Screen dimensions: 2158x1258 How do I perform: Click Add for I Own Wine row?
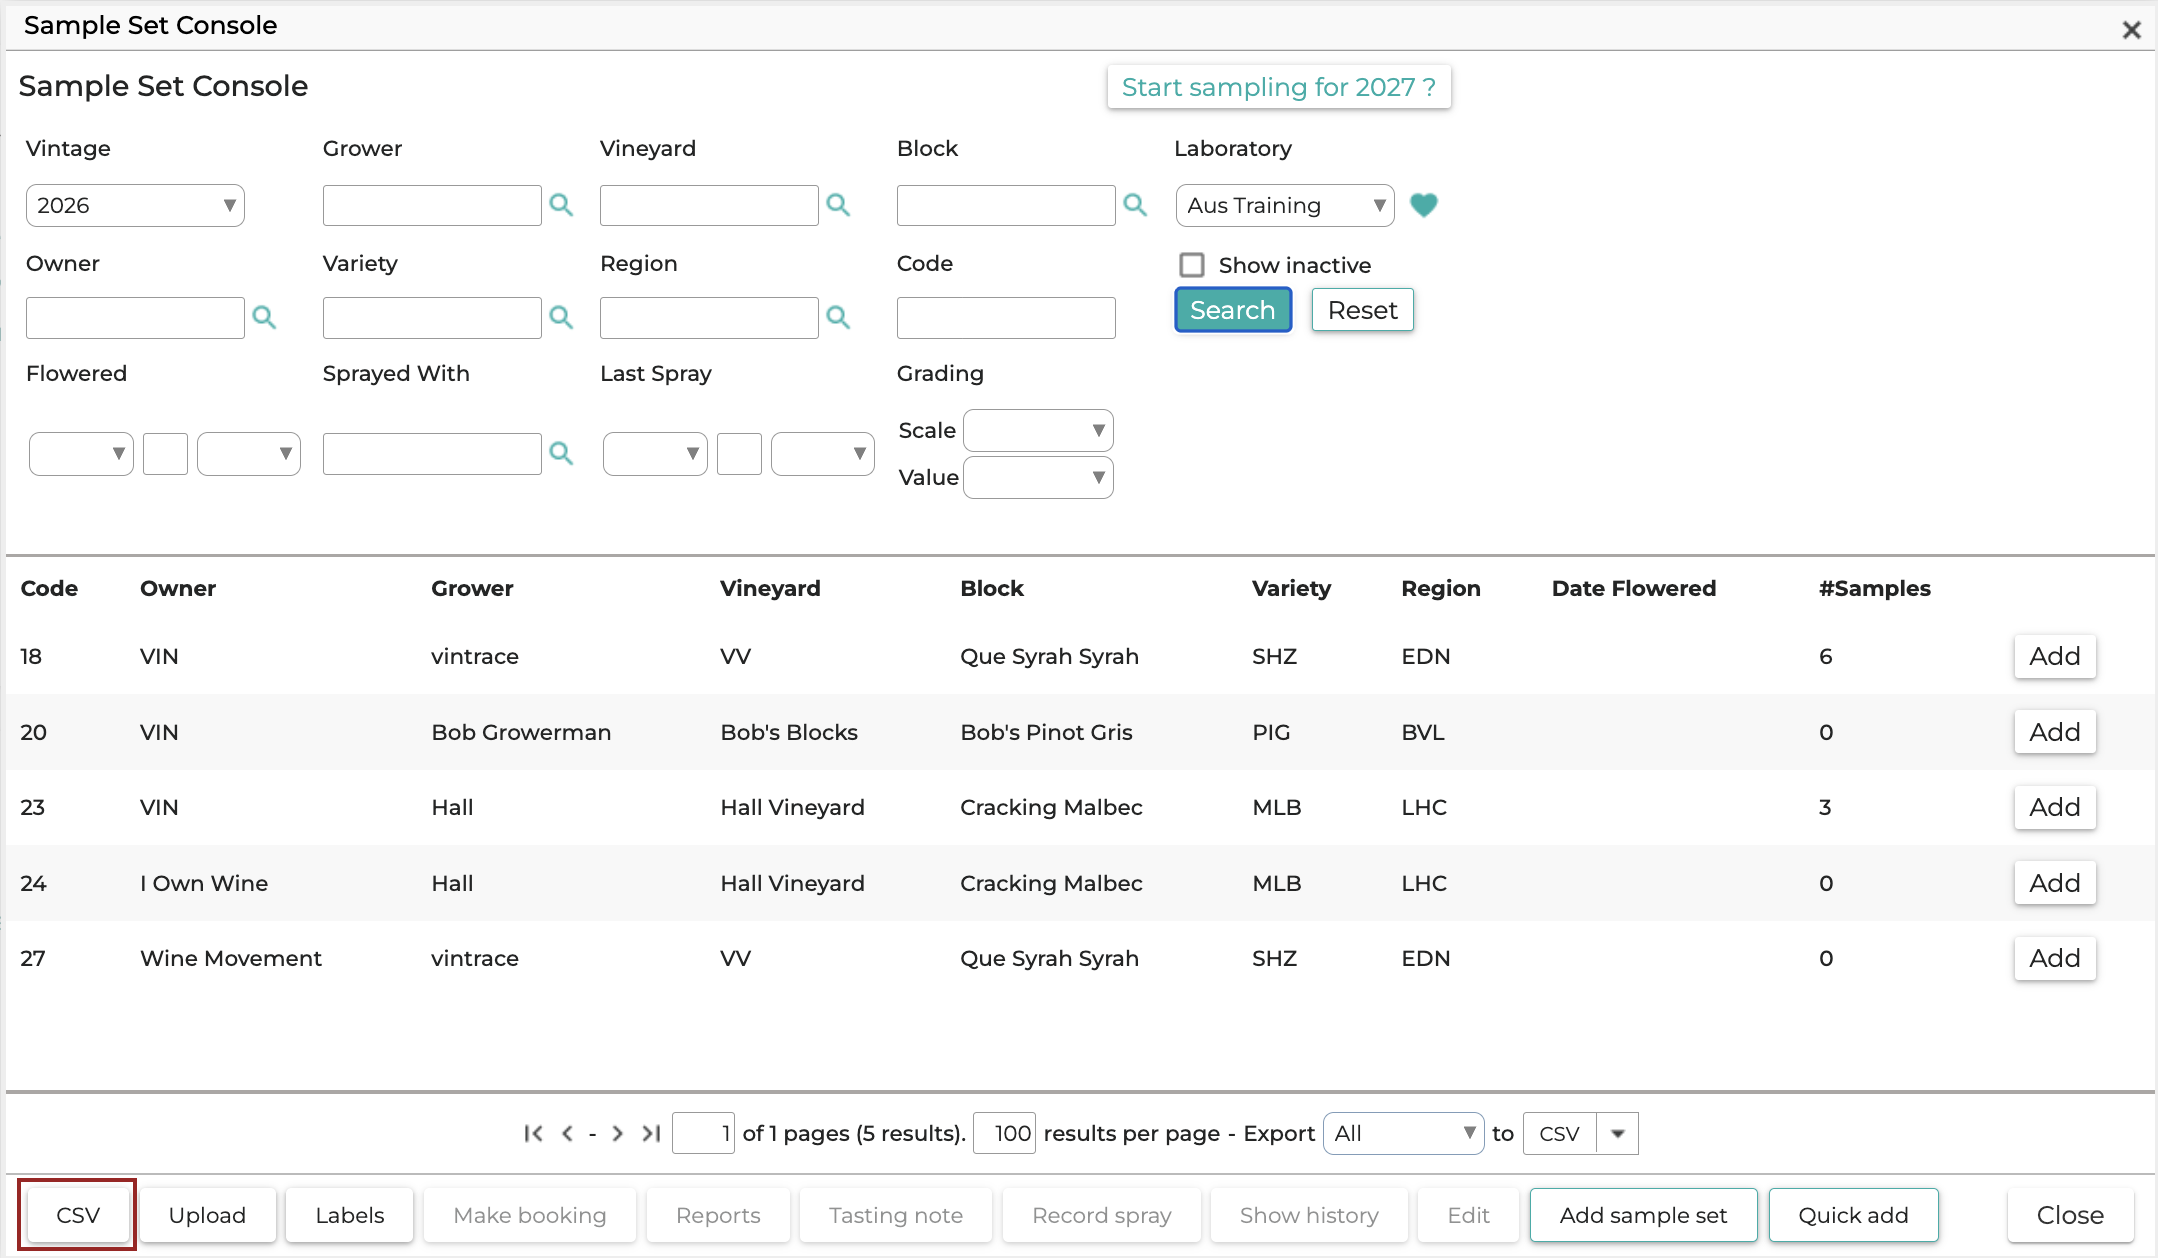pos(2055,883)
